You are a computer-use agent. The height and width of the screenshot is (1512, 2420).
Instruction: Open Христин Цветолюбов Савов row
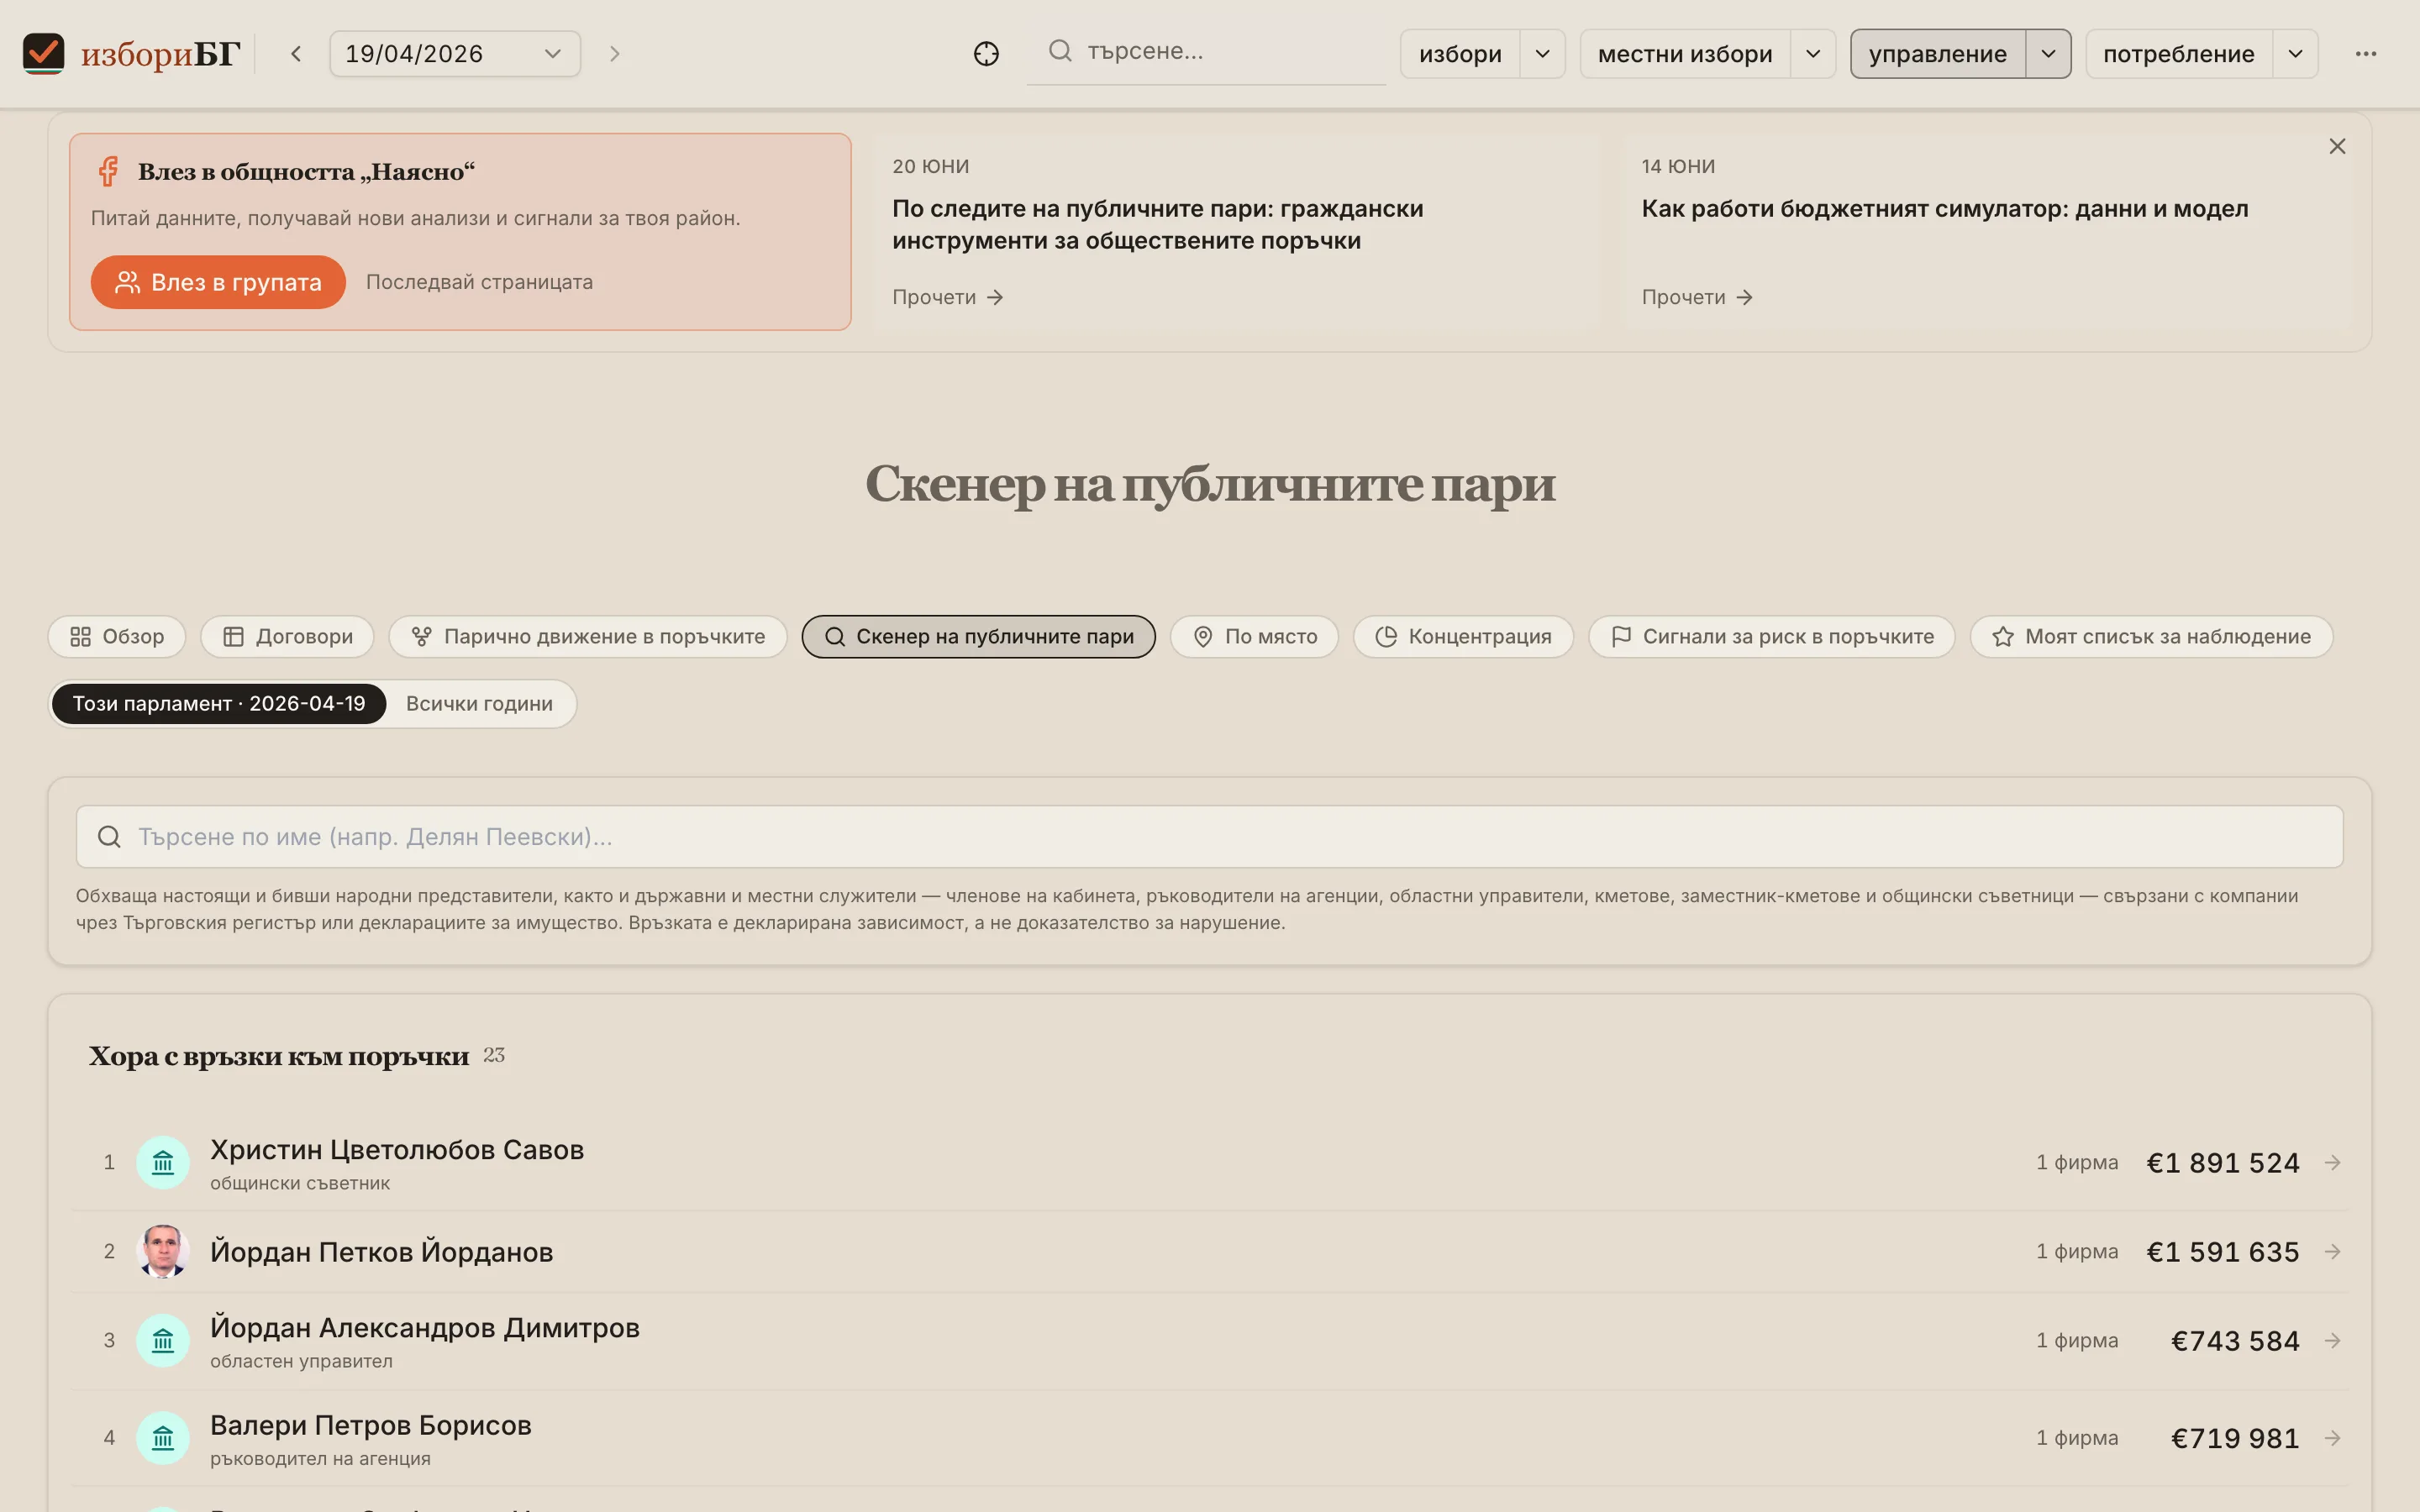click(1209, 1163)
